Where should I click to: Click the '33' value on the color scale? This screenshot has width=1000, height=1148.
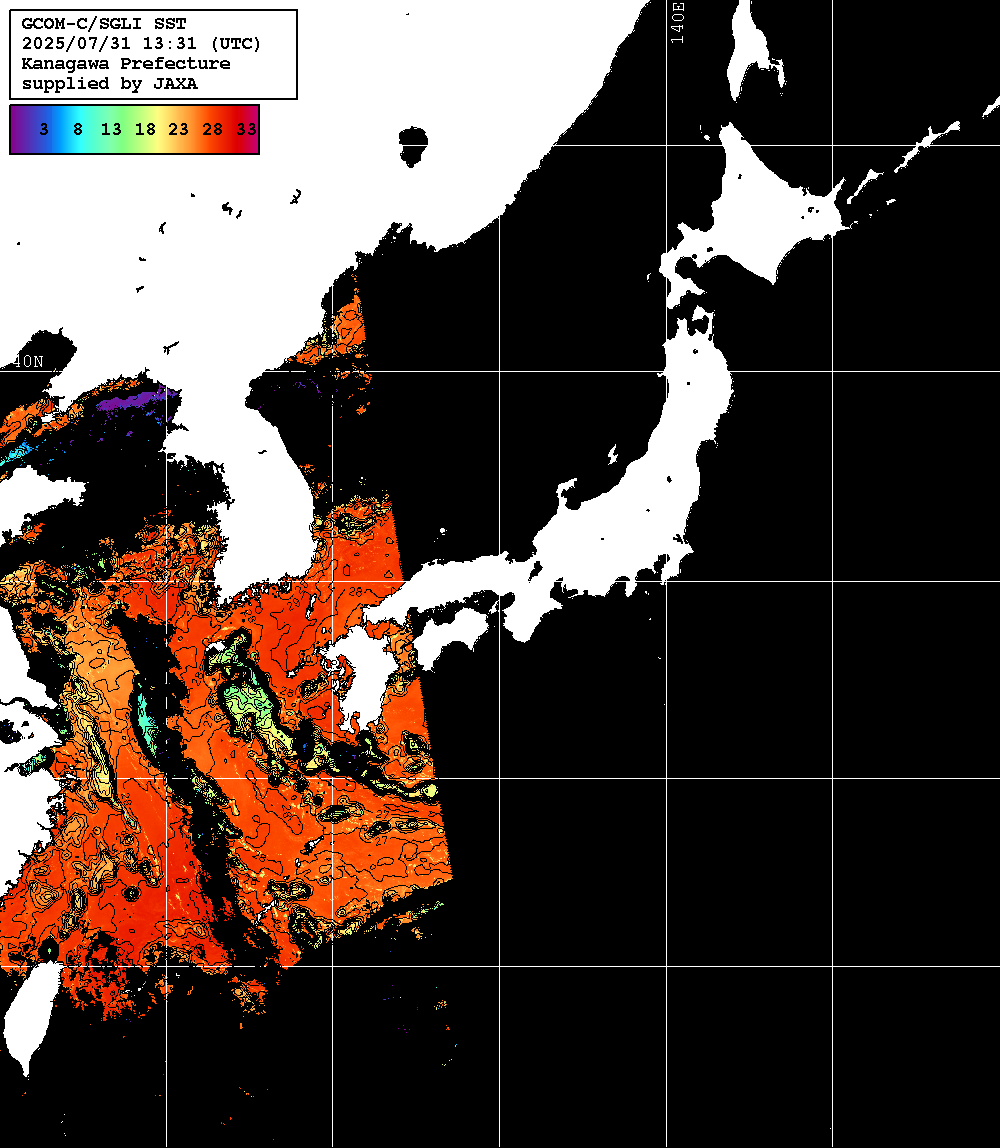(x=246, y=130)
